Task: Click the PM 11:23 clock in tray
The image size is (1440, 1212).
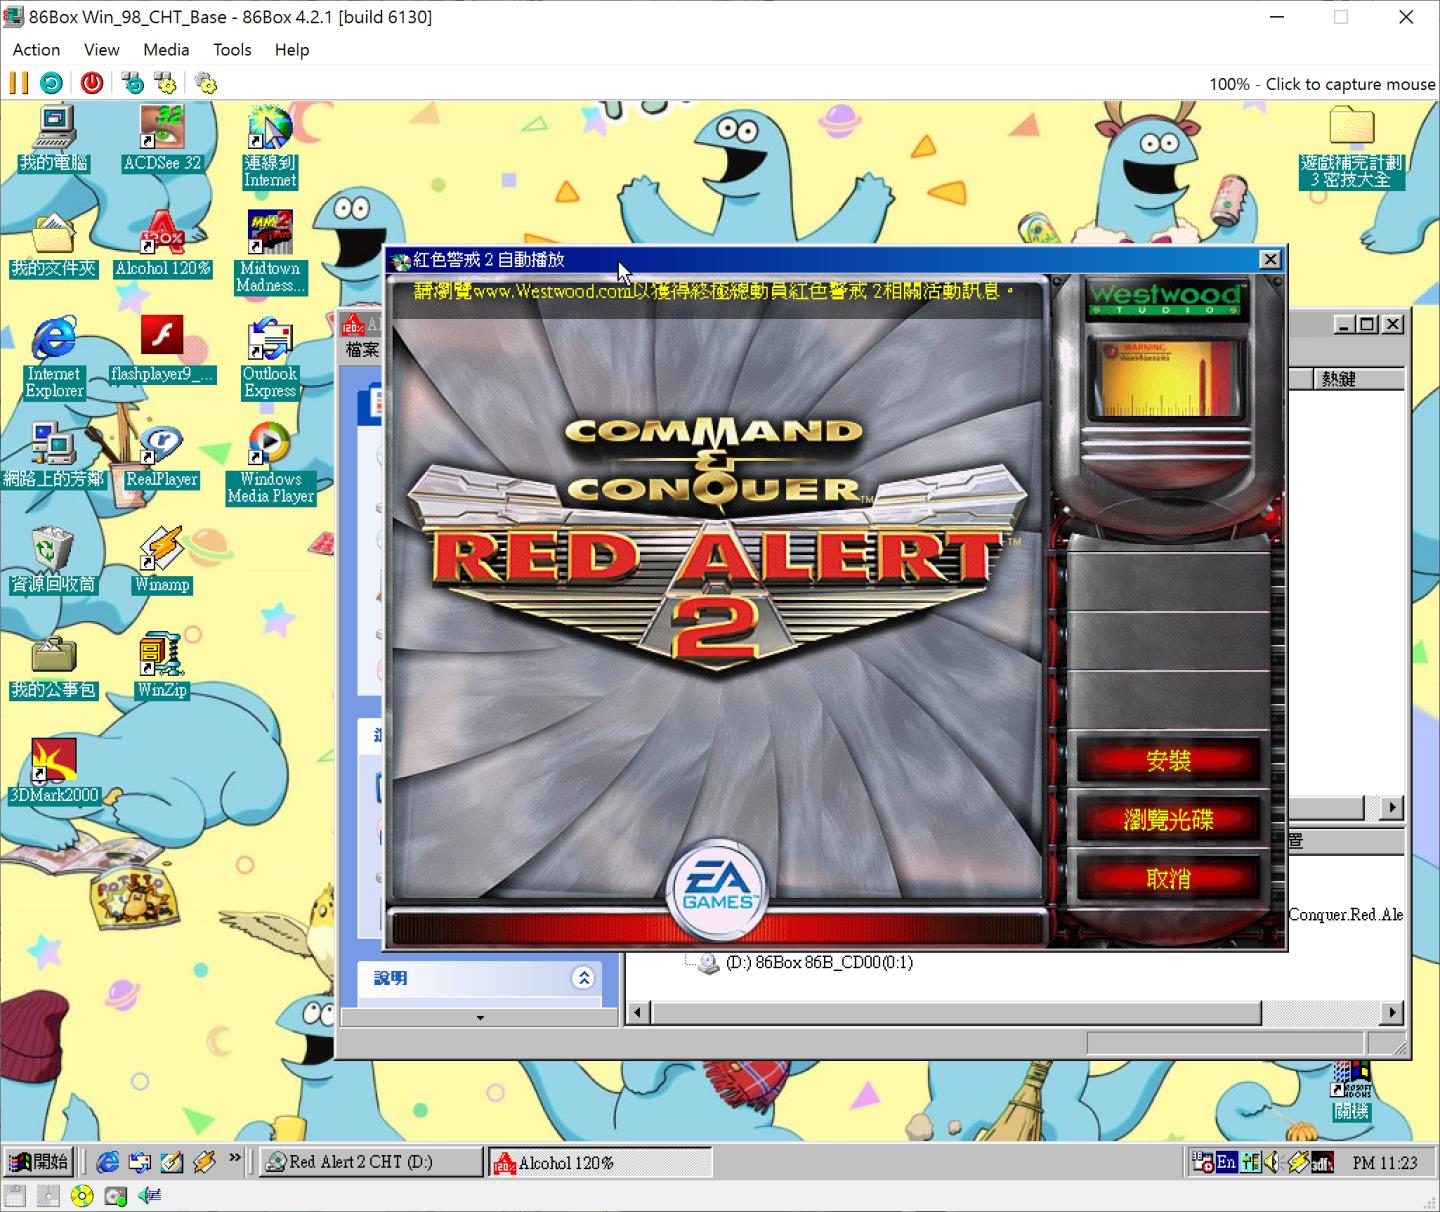Action: pos(1385,1163)
